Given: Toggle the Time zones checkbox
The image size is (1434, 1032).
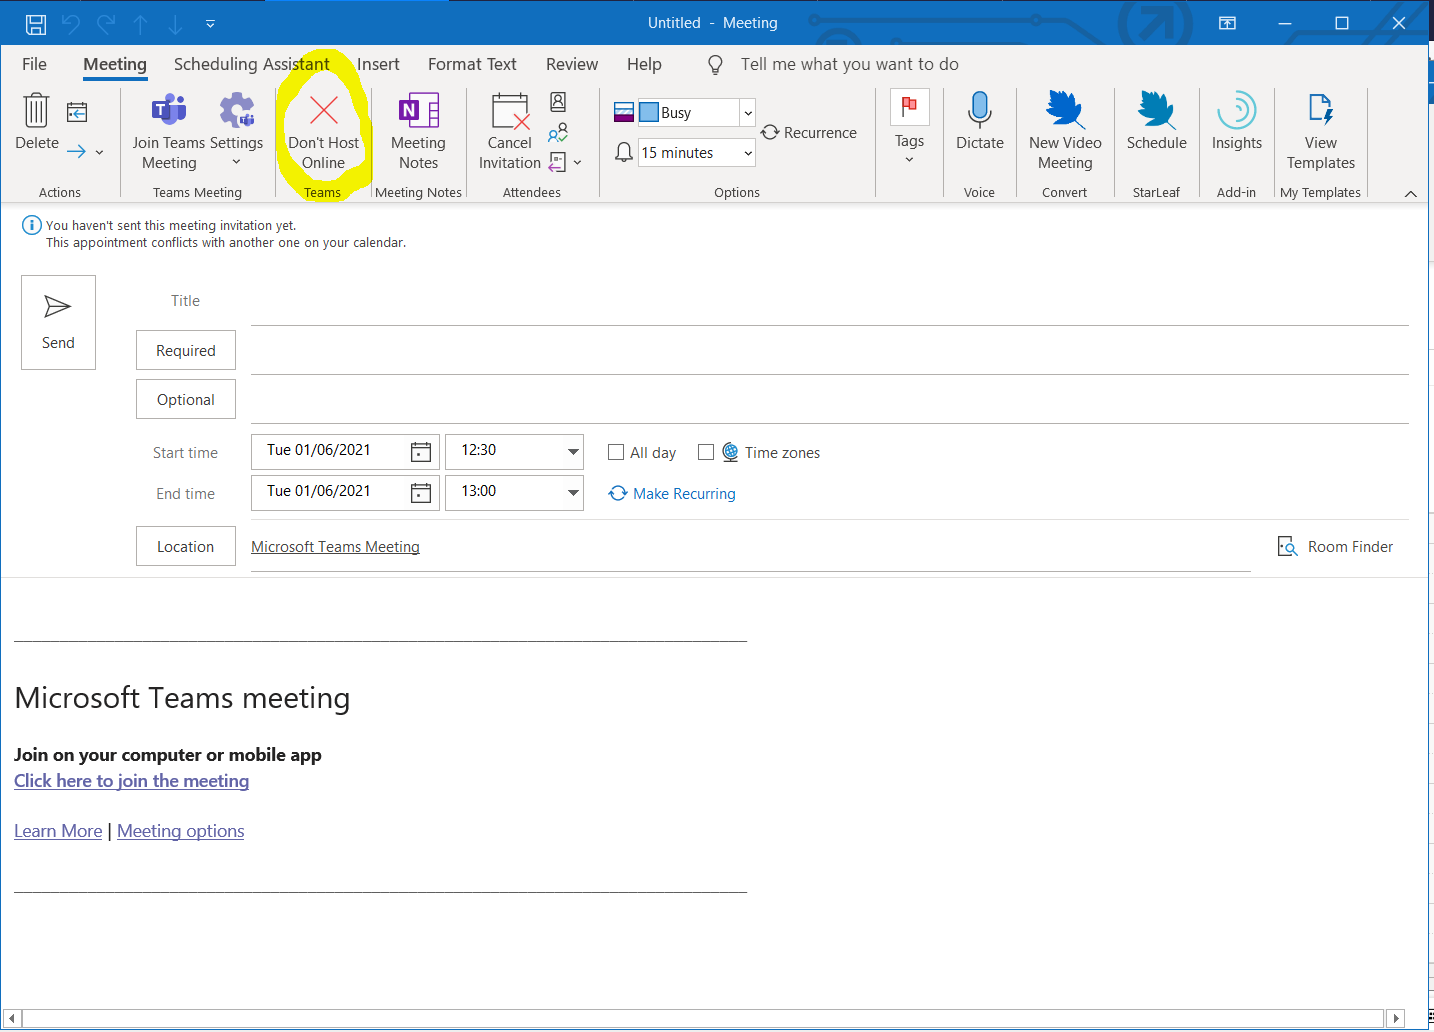Looking at the screenshot, I should (x=706, y=452).
